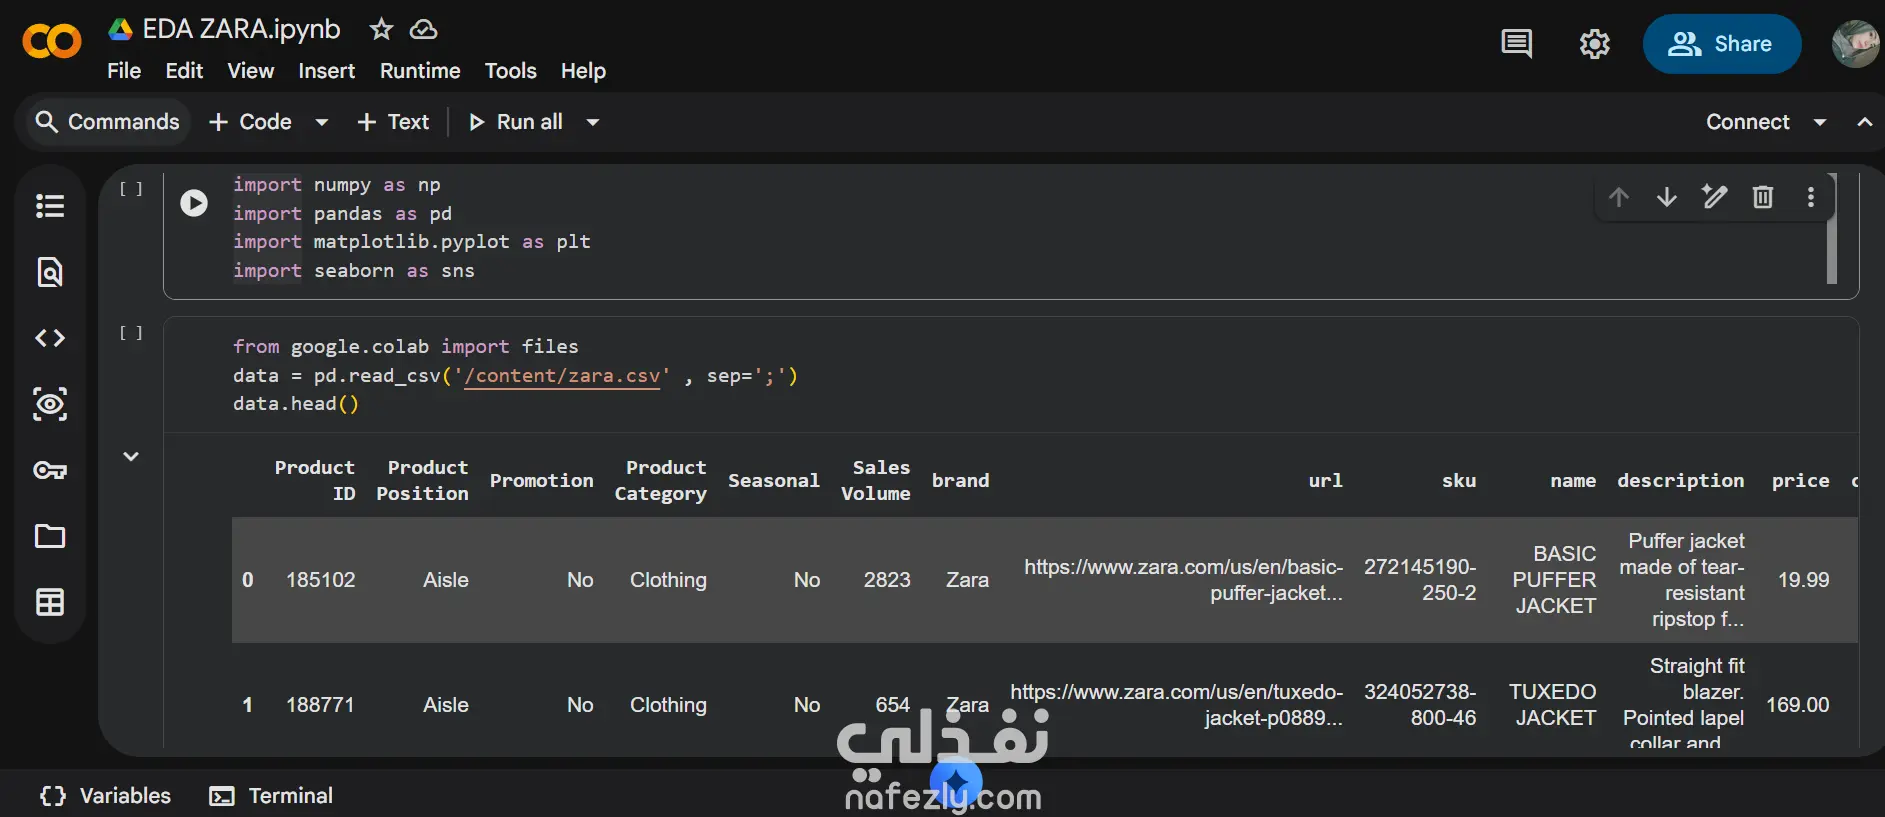
Task: Click the price column header
Action: pyautogui.click(x=1801, y=481)
